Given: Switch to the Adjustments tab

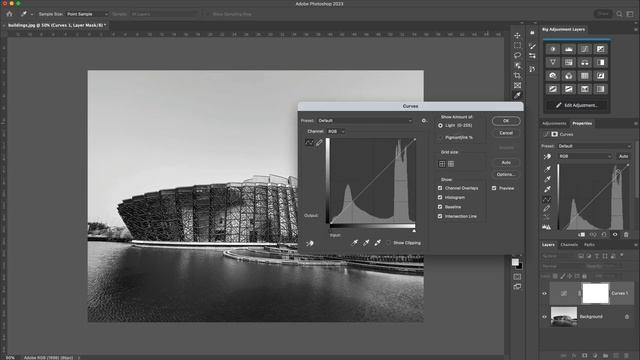Looking at the screenshot, I should (x=554, y=123).
